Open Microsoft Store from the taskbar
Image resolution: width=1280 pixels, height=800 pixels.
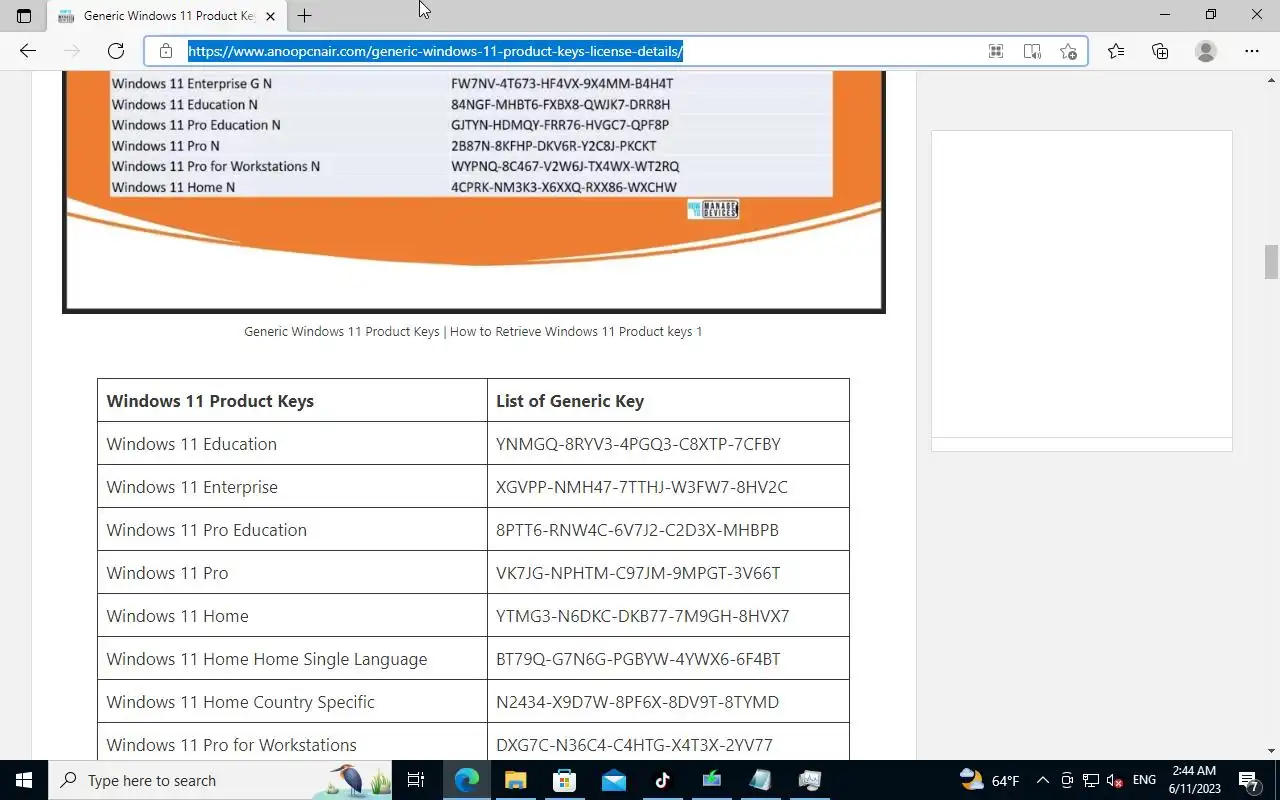pos(564,780)
